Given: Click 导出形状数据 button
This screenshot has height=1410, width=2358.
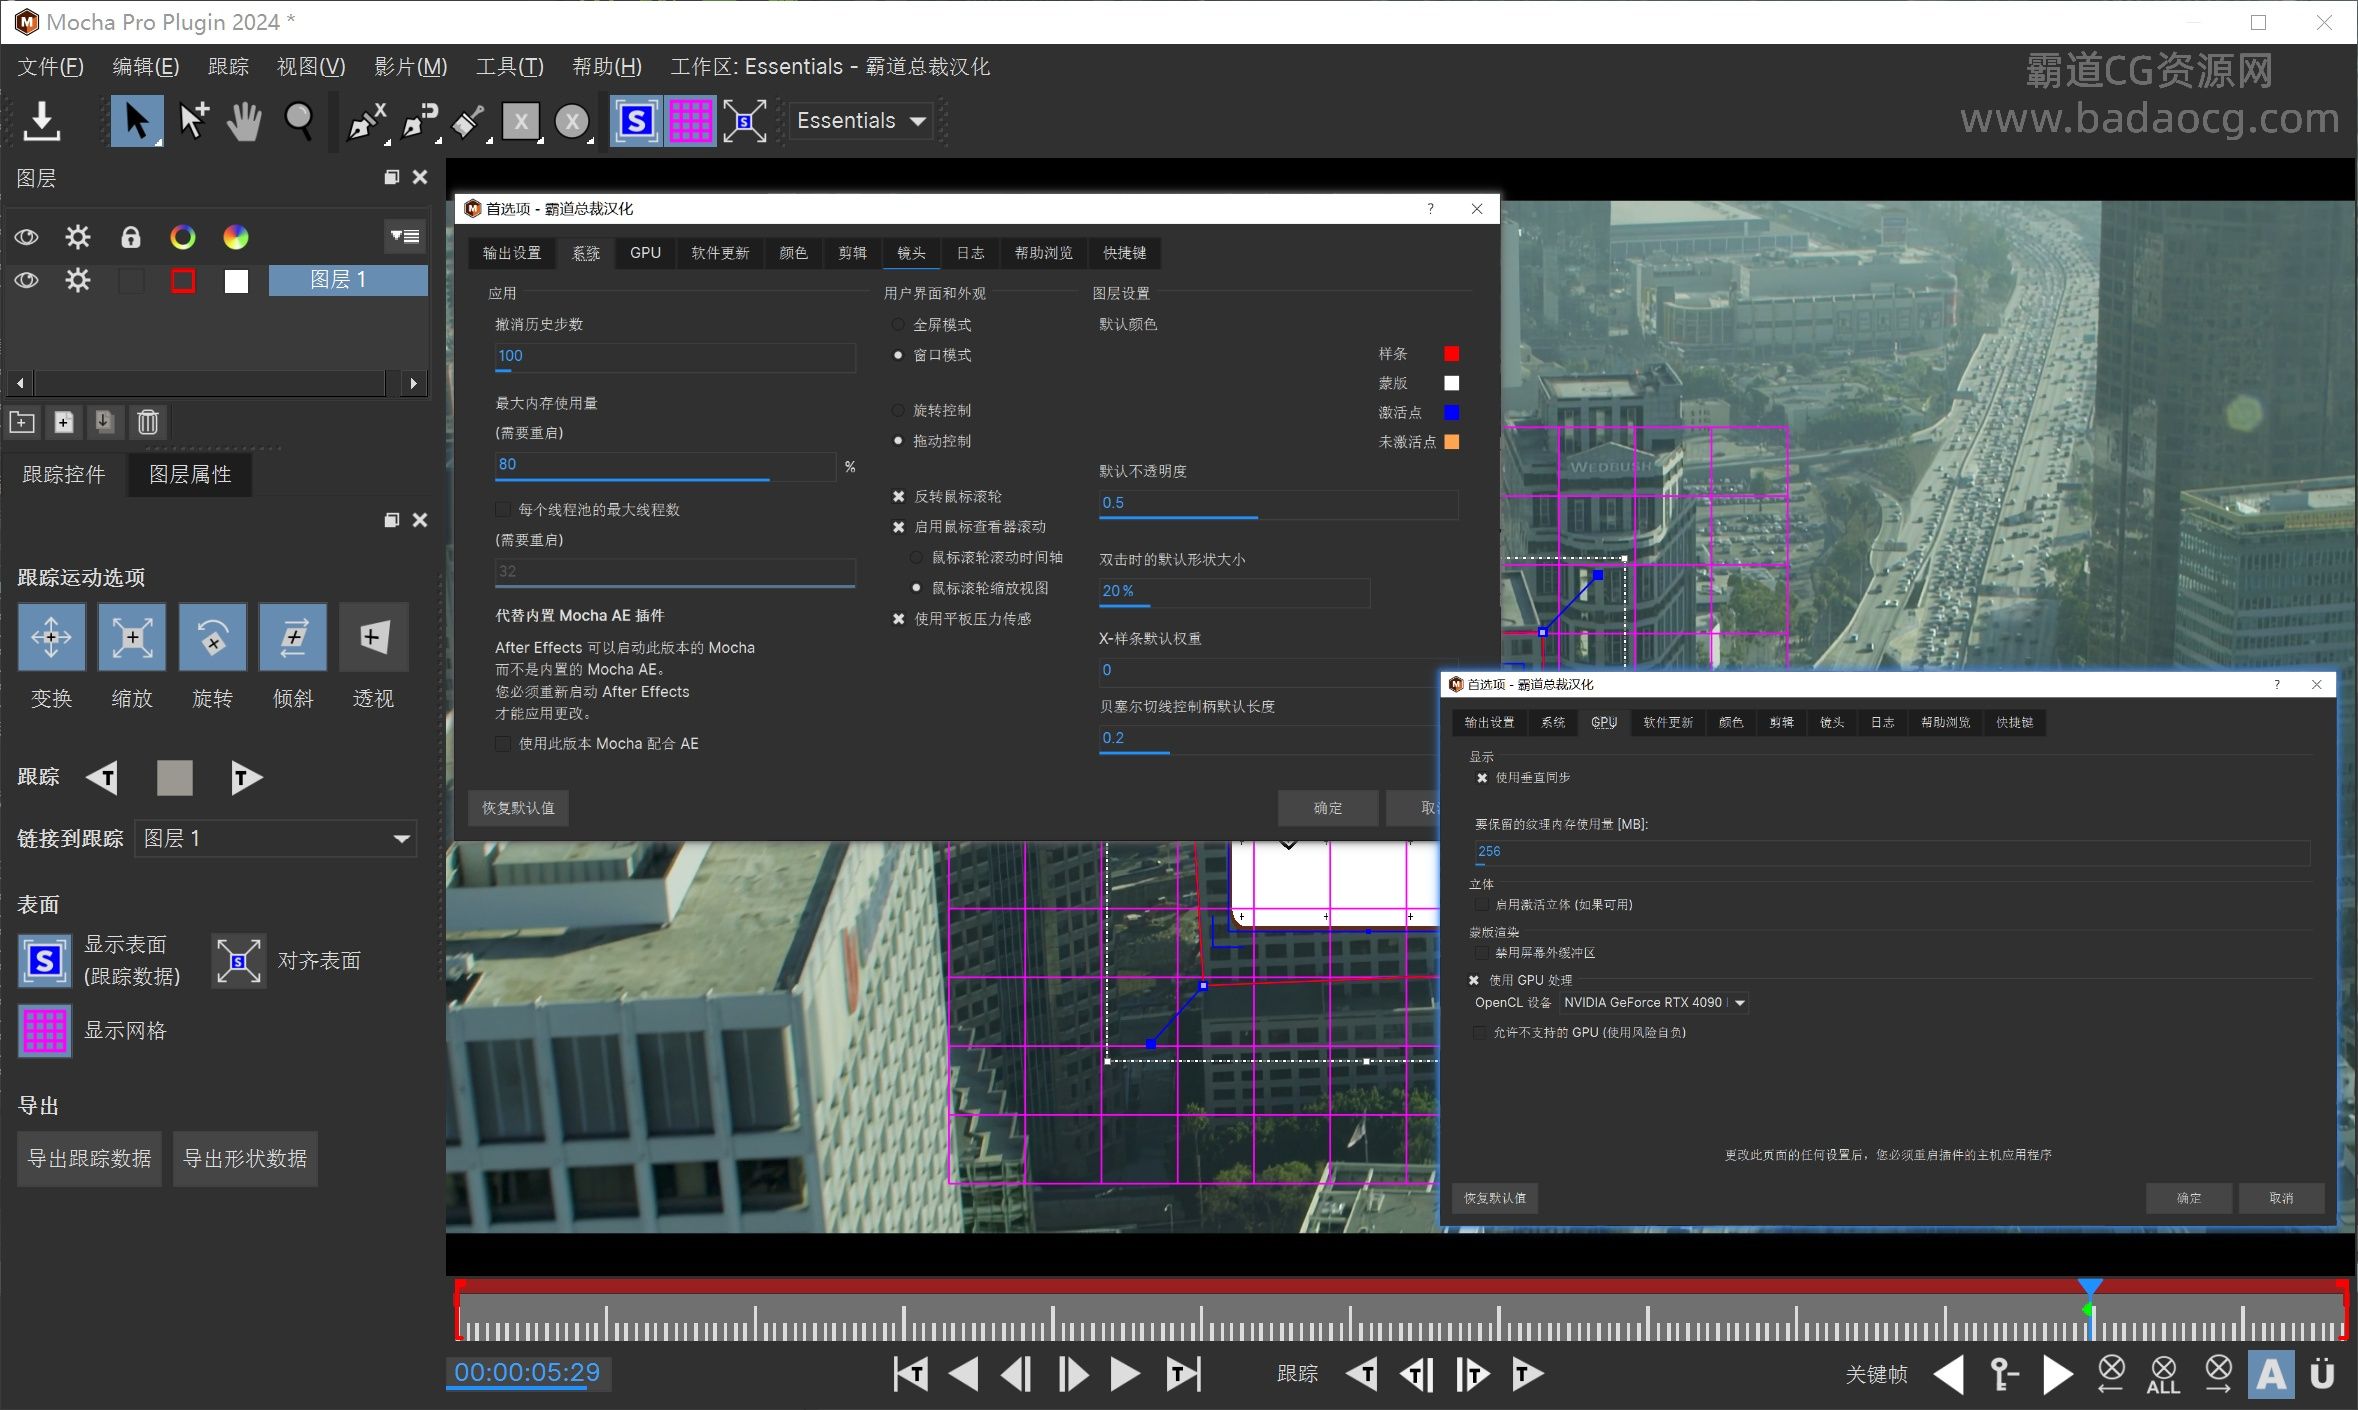Looking at the screenshot, I should click(x=245, y=1159).
